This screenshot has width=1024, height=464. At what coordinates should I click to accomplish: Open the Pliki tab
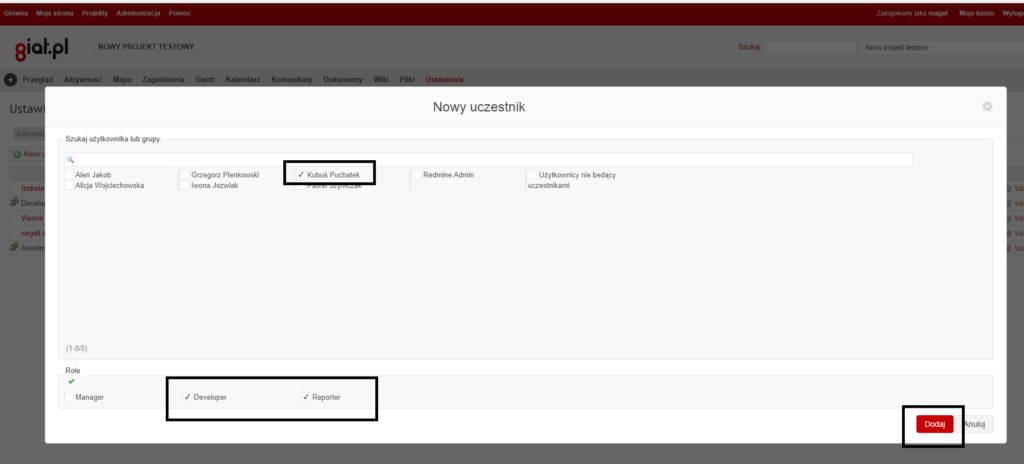pos(408,80)
